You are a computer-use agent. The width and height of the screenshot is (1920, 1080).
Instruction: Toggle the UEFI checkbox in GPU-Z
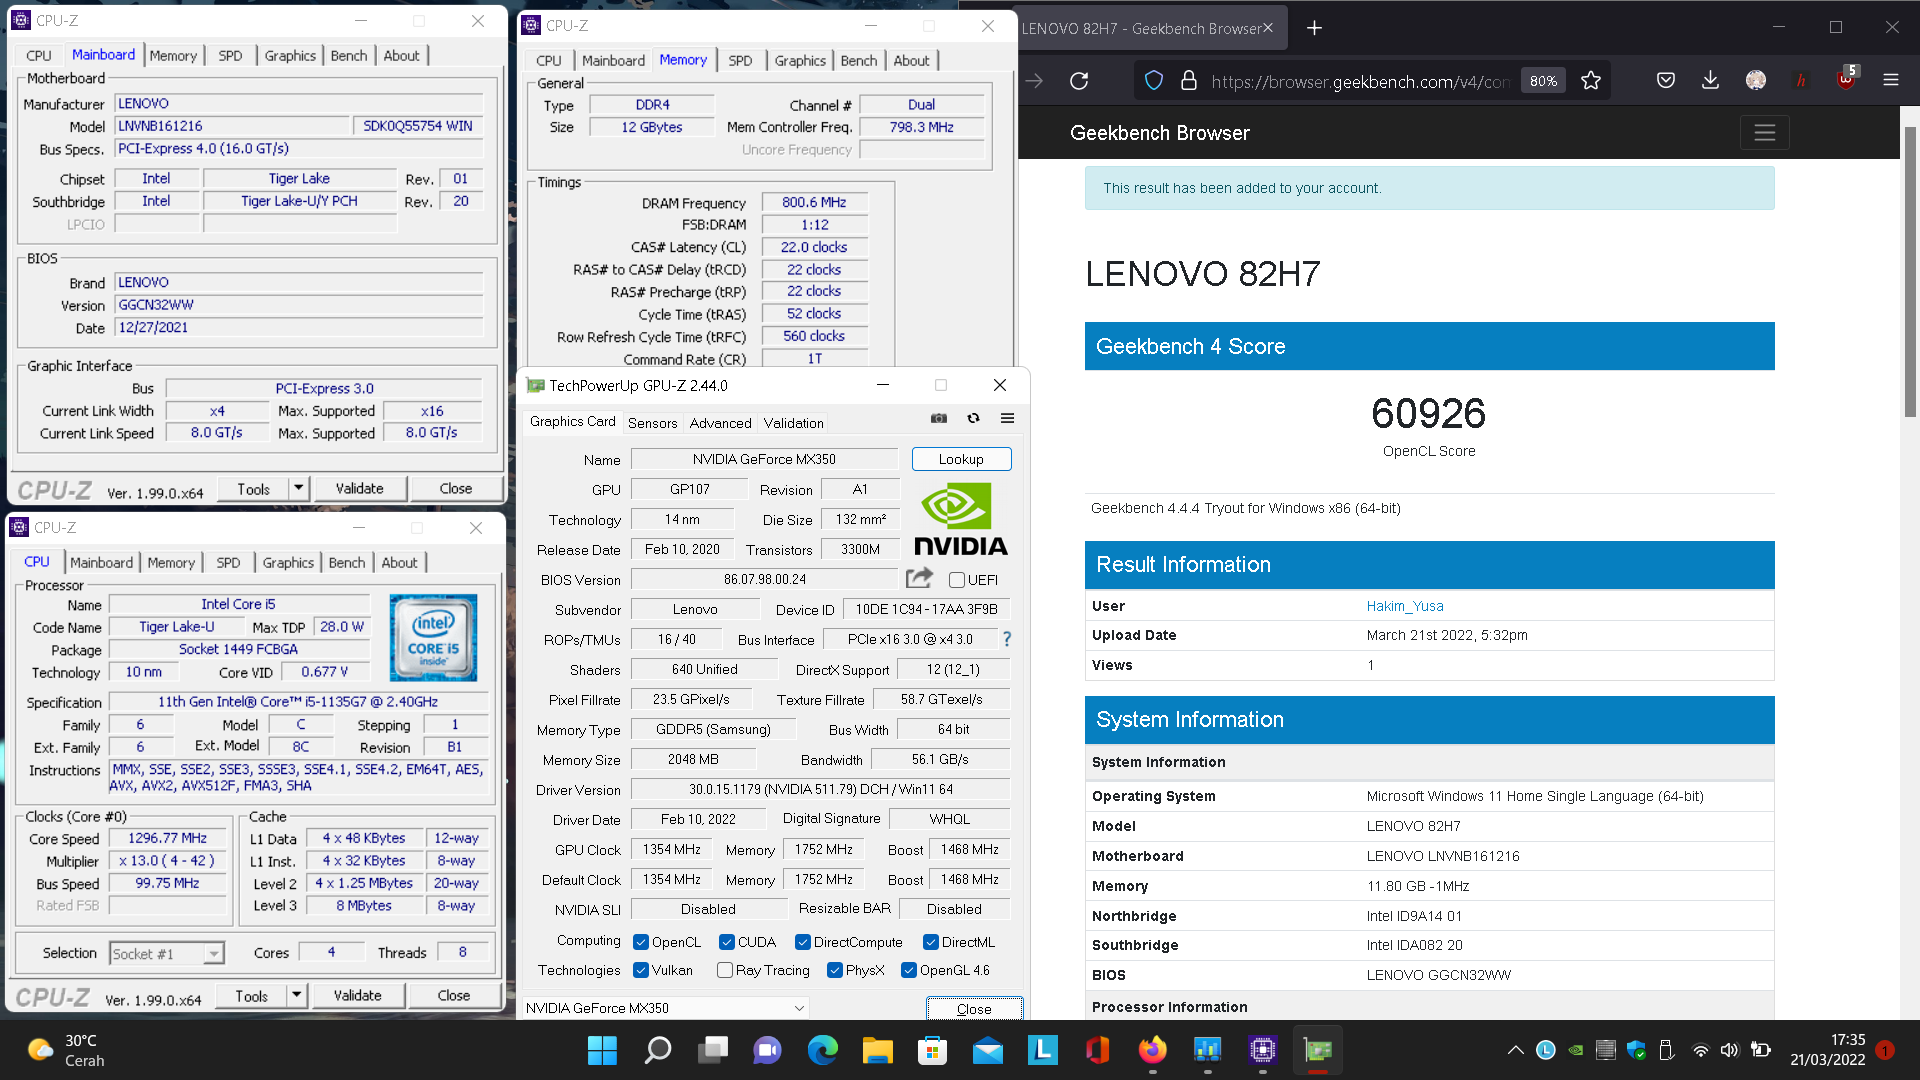(x=957, y=580)
